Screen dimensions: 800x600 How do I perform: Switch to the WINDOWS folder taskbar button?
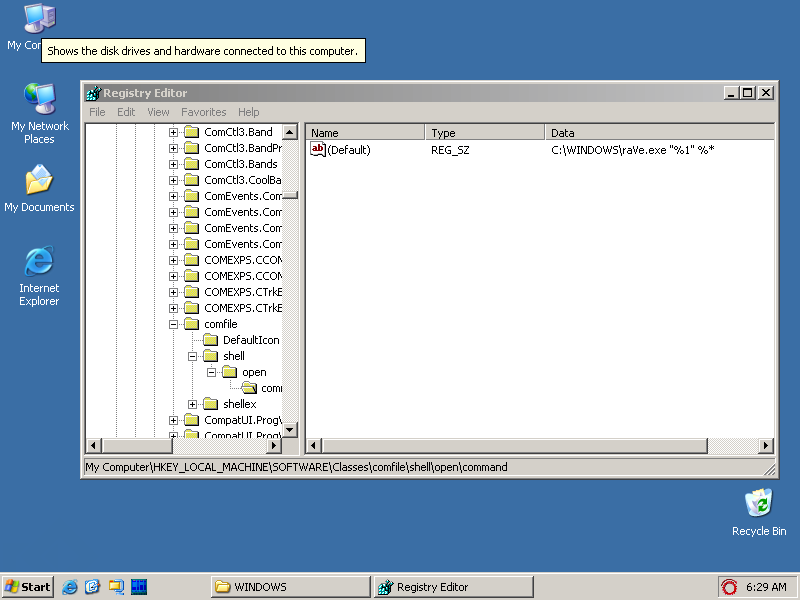click(291, 587)
